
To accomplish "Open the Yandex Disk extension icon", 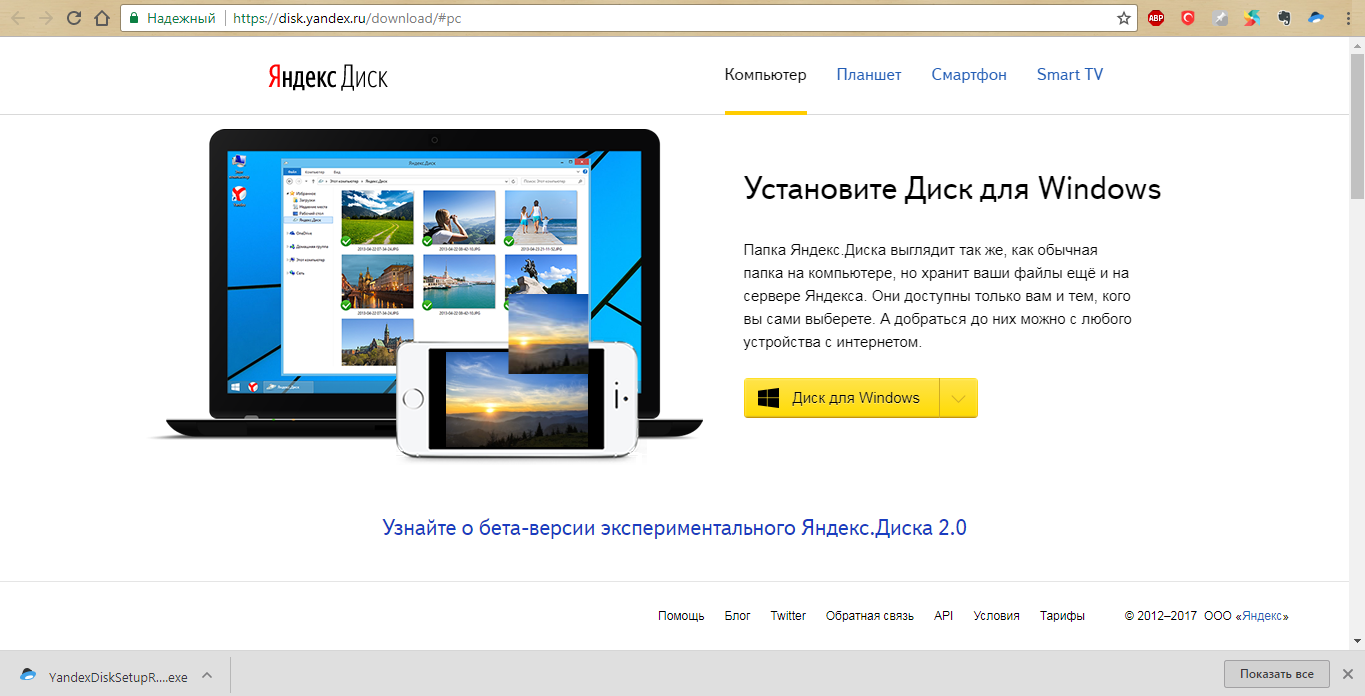I will click(x=1316, y=18).
